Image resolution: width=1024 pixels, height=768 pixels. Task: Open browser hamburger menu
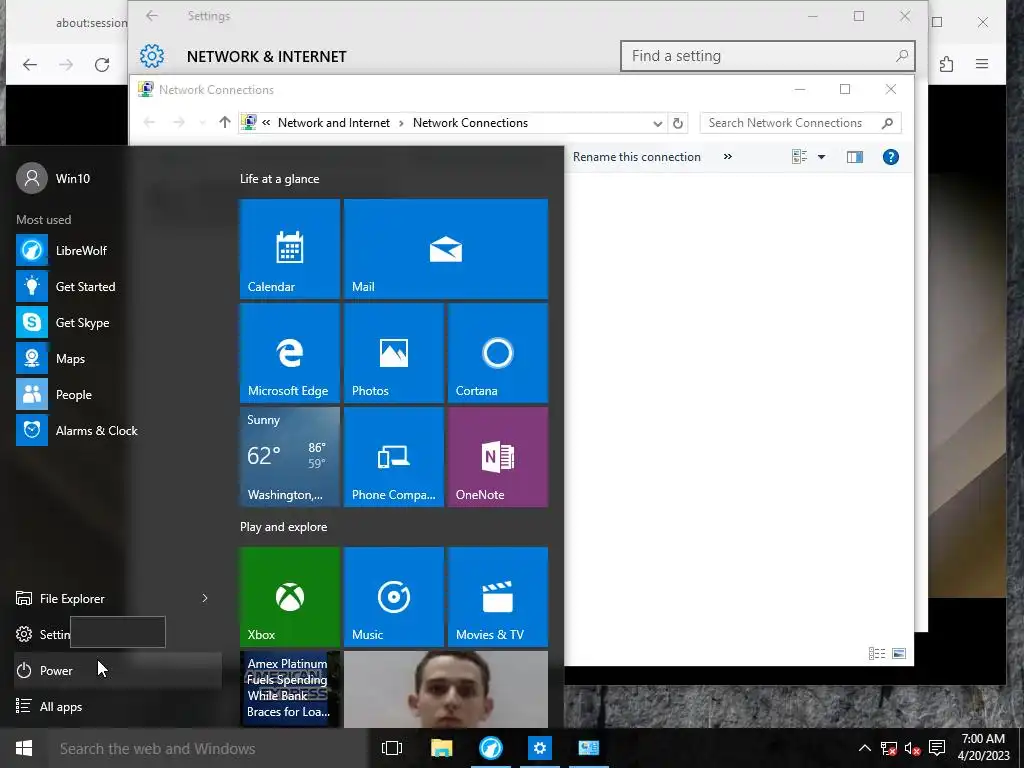tap(982, 64)
